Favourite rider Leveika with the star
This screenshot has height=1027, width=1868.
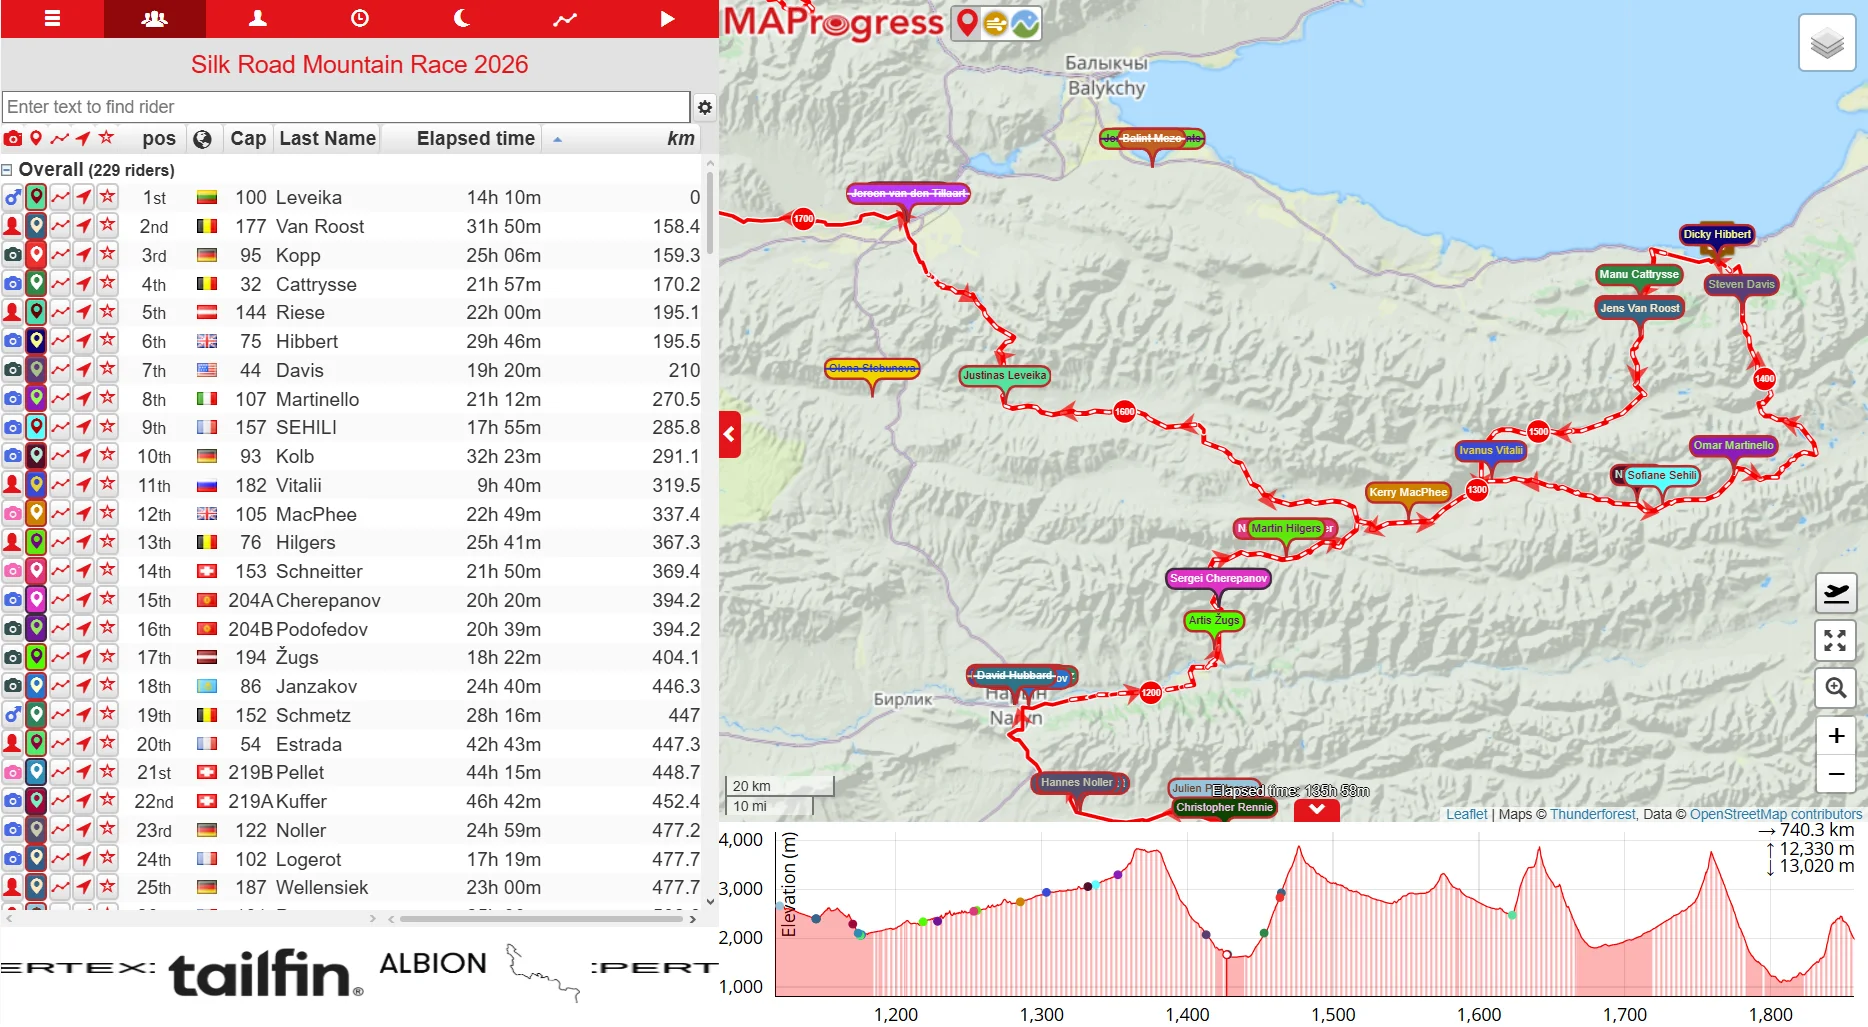click(x=107, y=197)
